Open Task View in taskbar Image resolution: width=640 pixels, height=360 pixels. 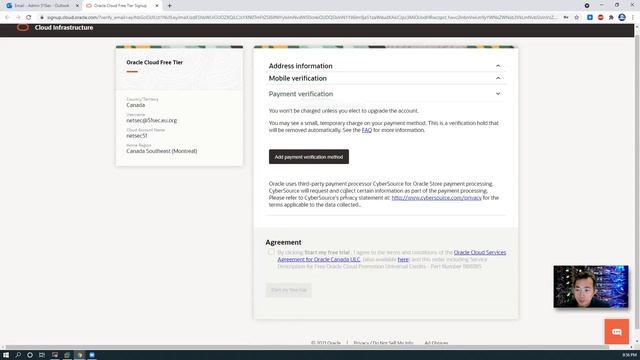[42, 355]
